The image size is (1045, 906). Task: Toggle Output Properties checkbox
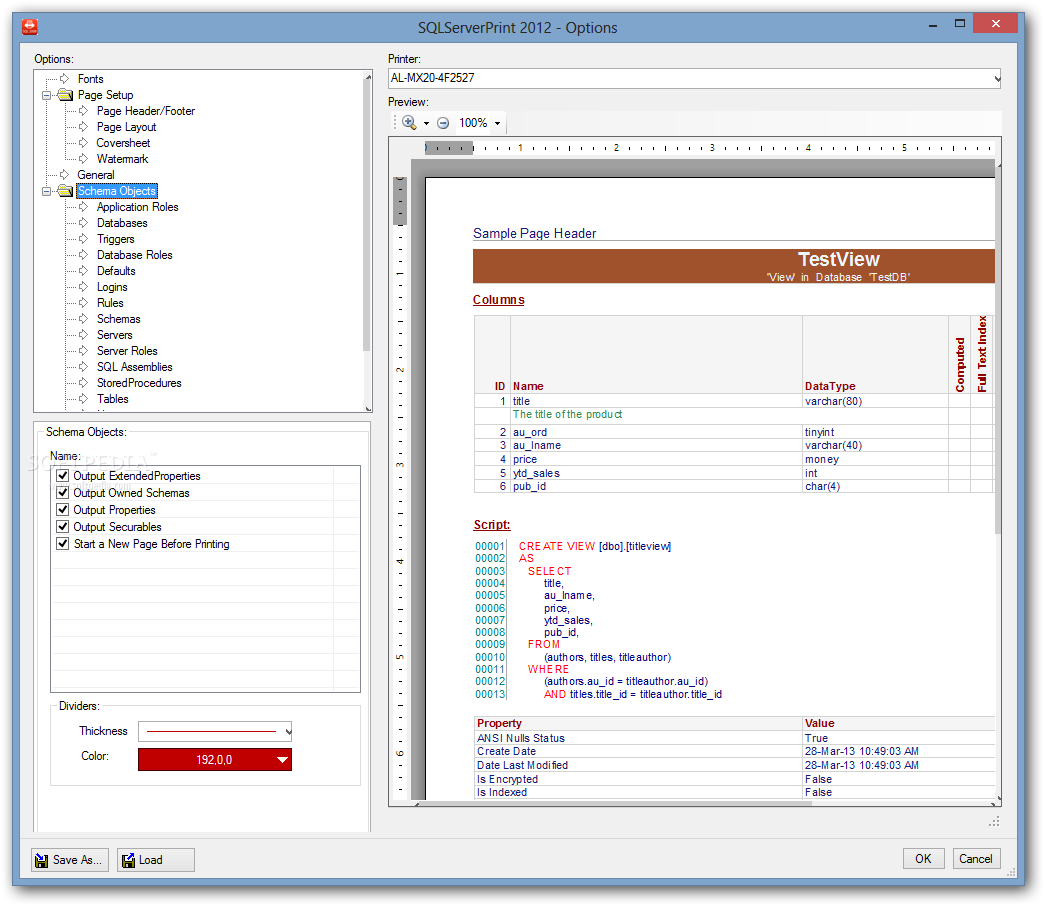63,510
